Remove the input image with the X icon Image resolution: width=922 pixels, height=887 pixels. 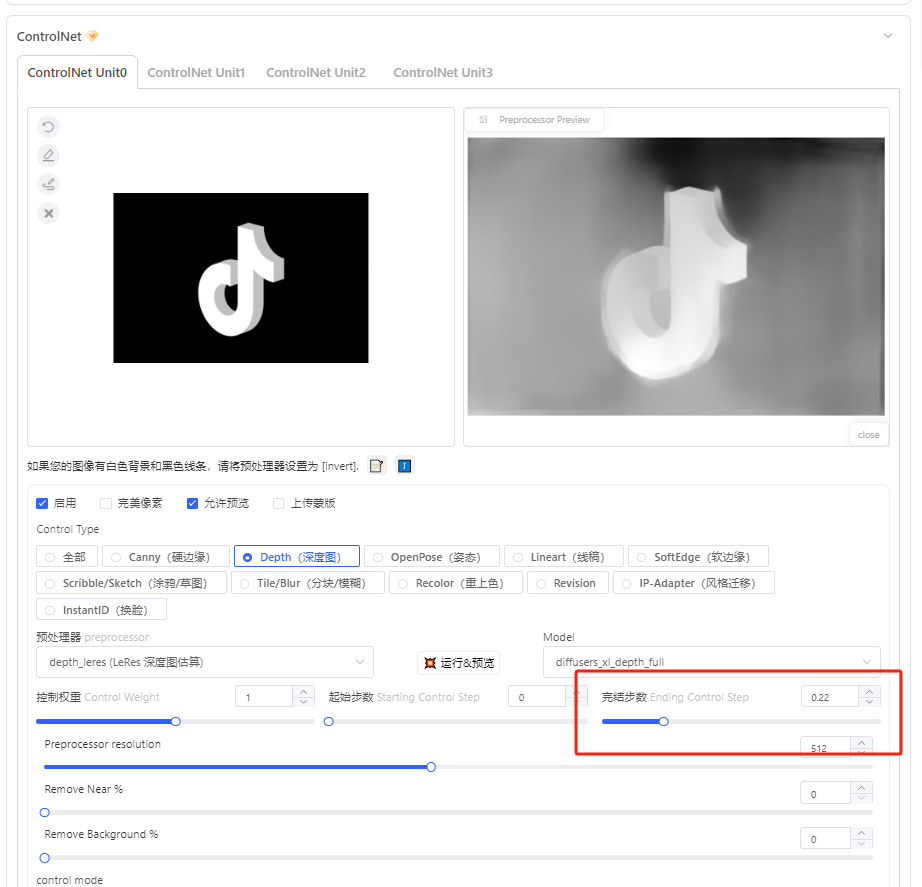click(x=48, y=213)
